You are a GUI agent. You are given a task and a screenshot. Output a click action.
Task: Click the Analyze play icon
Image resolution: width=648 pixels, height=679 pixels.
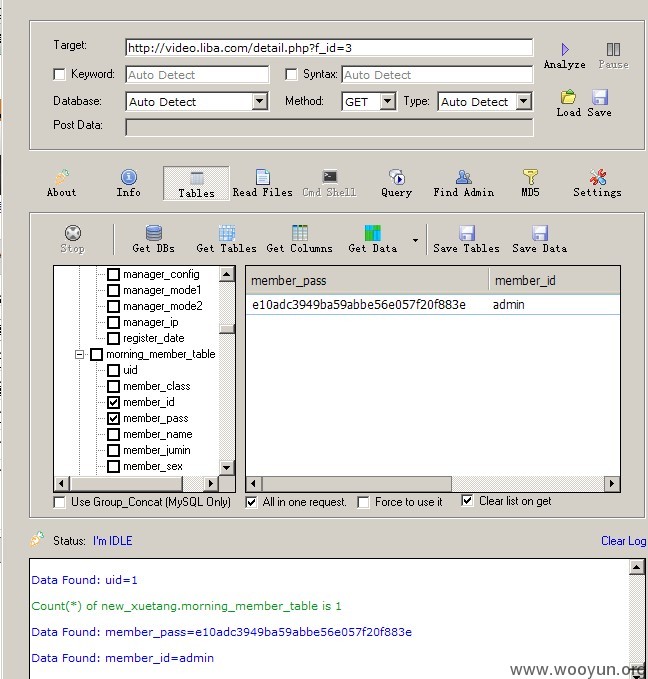[565, 49]
